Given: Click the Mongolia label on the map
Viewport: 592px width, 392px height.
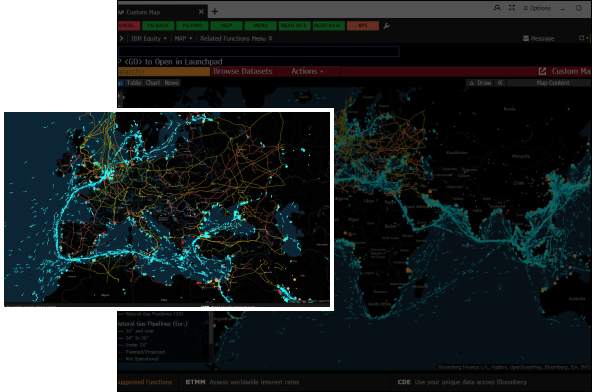Looking at the screenshot, I should pyautogui.click(x=521, y=156).
